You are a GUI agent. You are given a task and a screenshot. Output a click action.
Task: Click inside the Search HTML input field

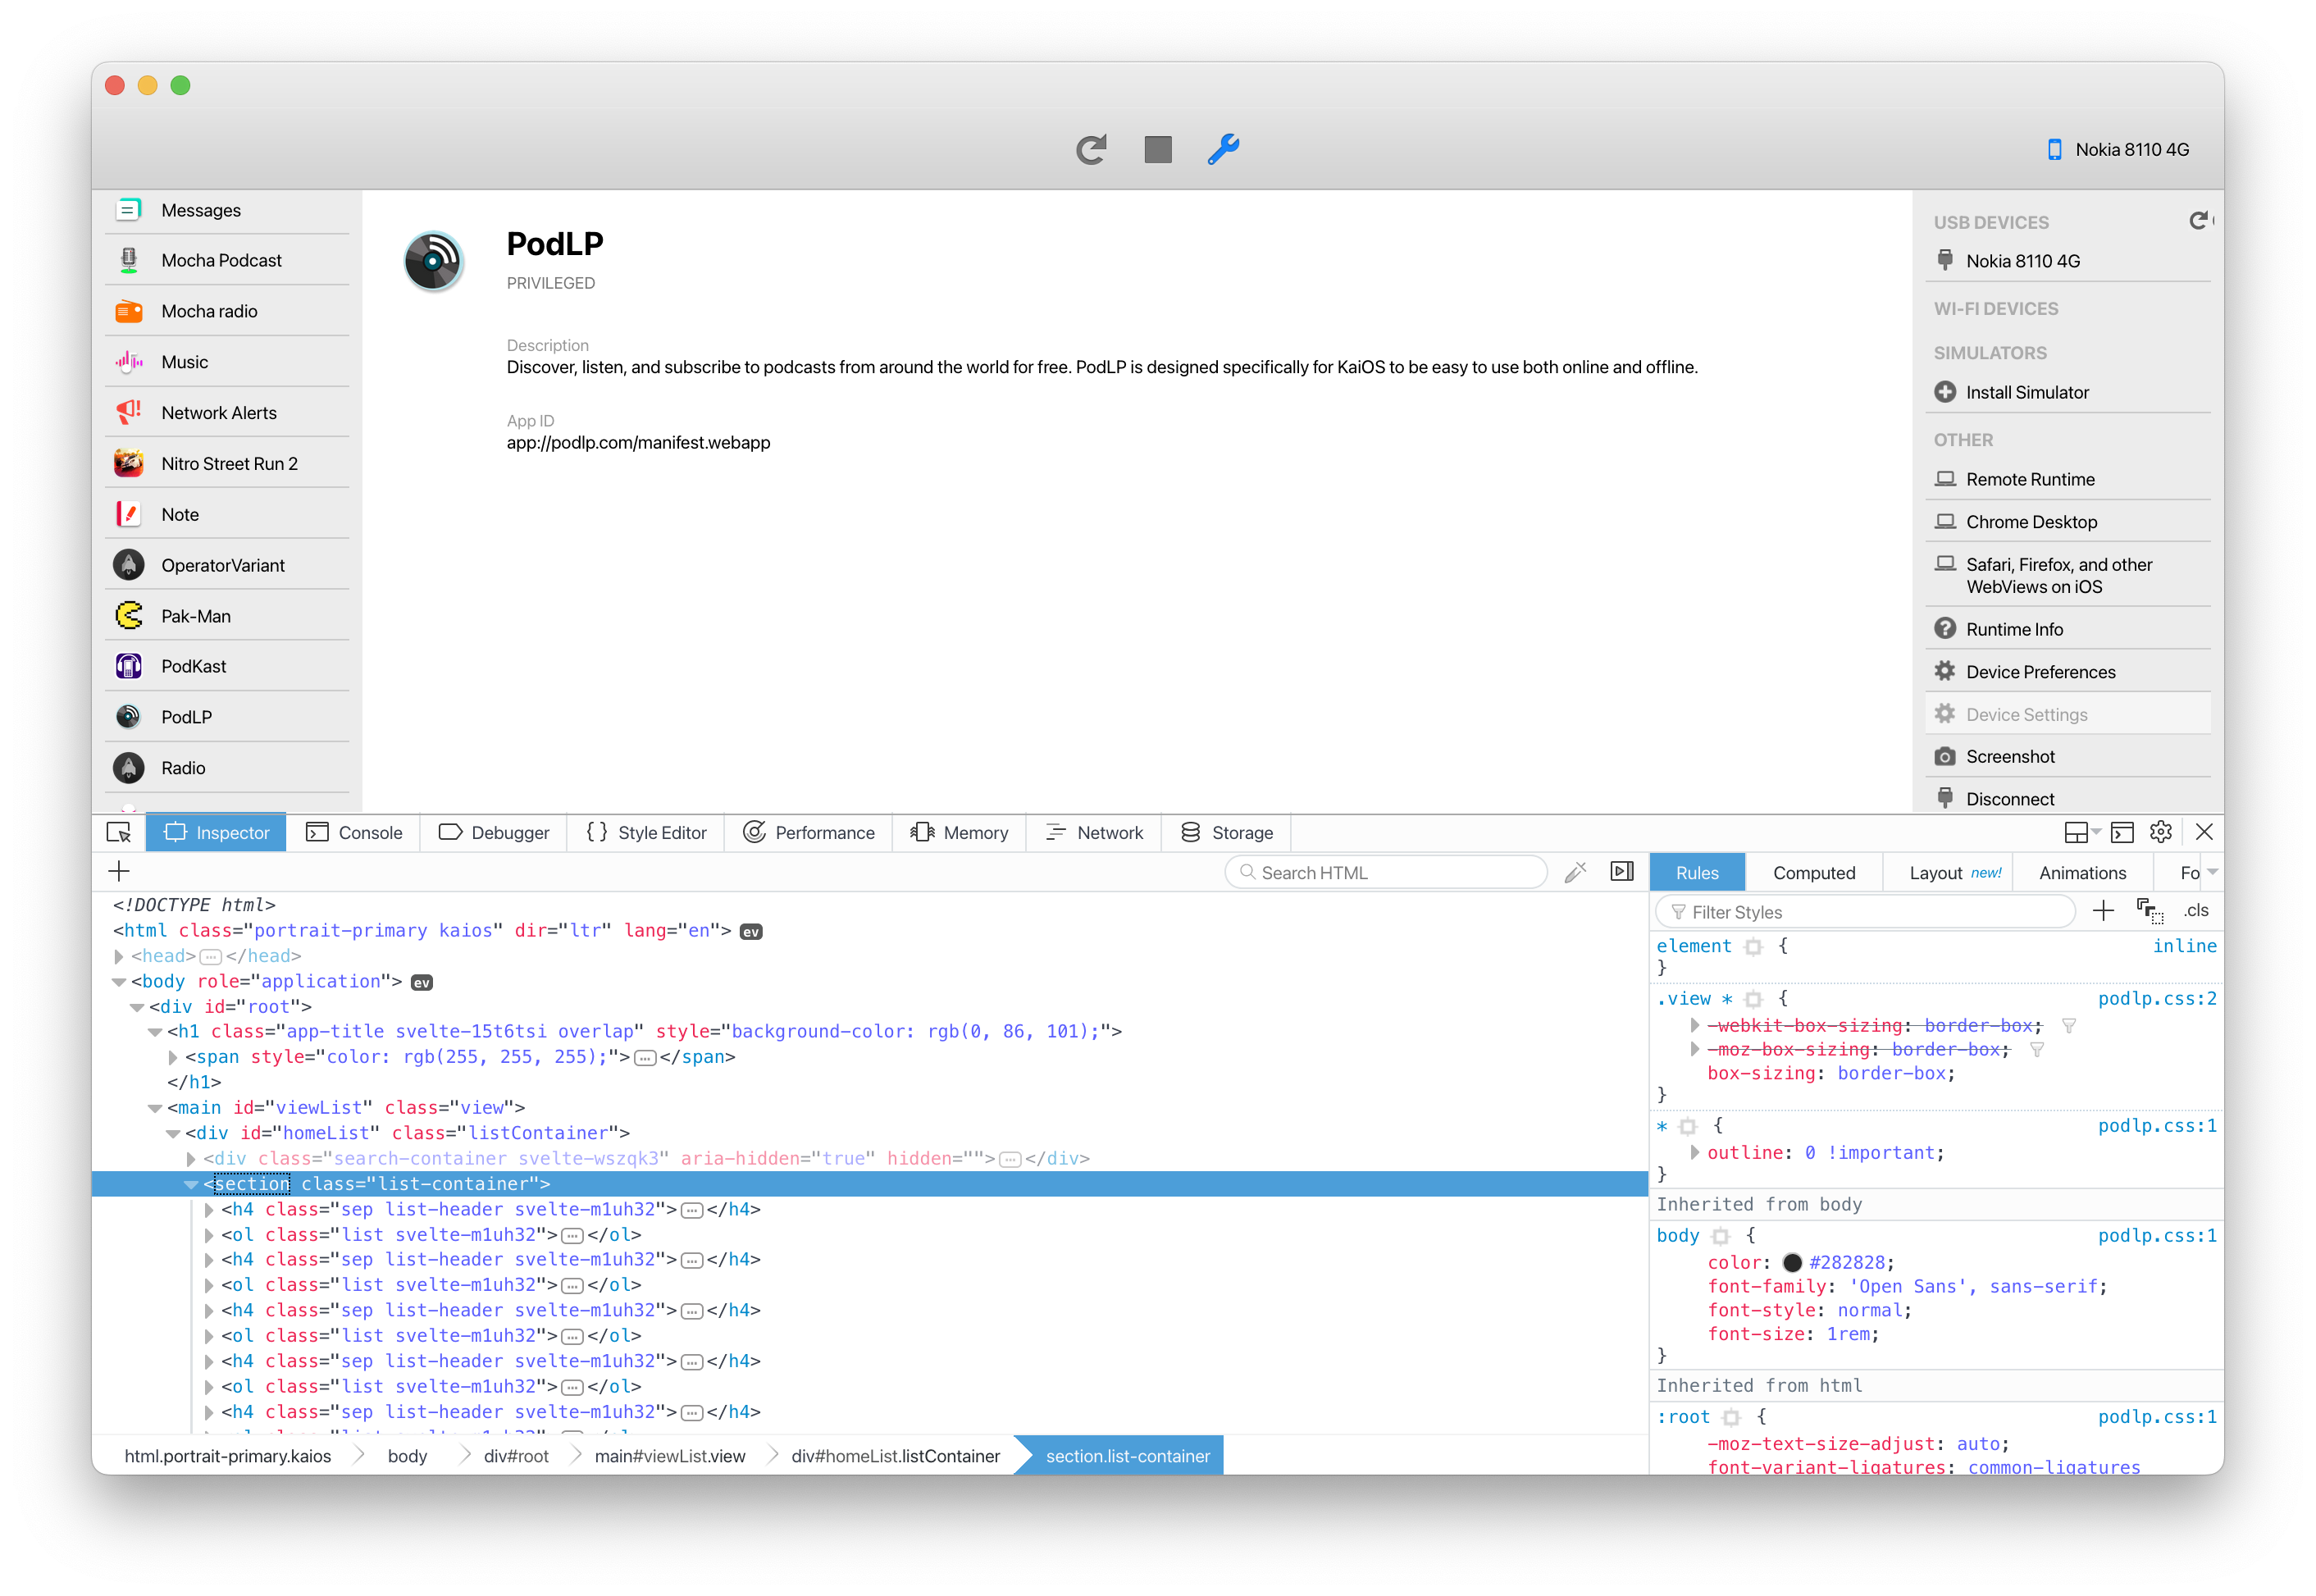[1385, 871]
